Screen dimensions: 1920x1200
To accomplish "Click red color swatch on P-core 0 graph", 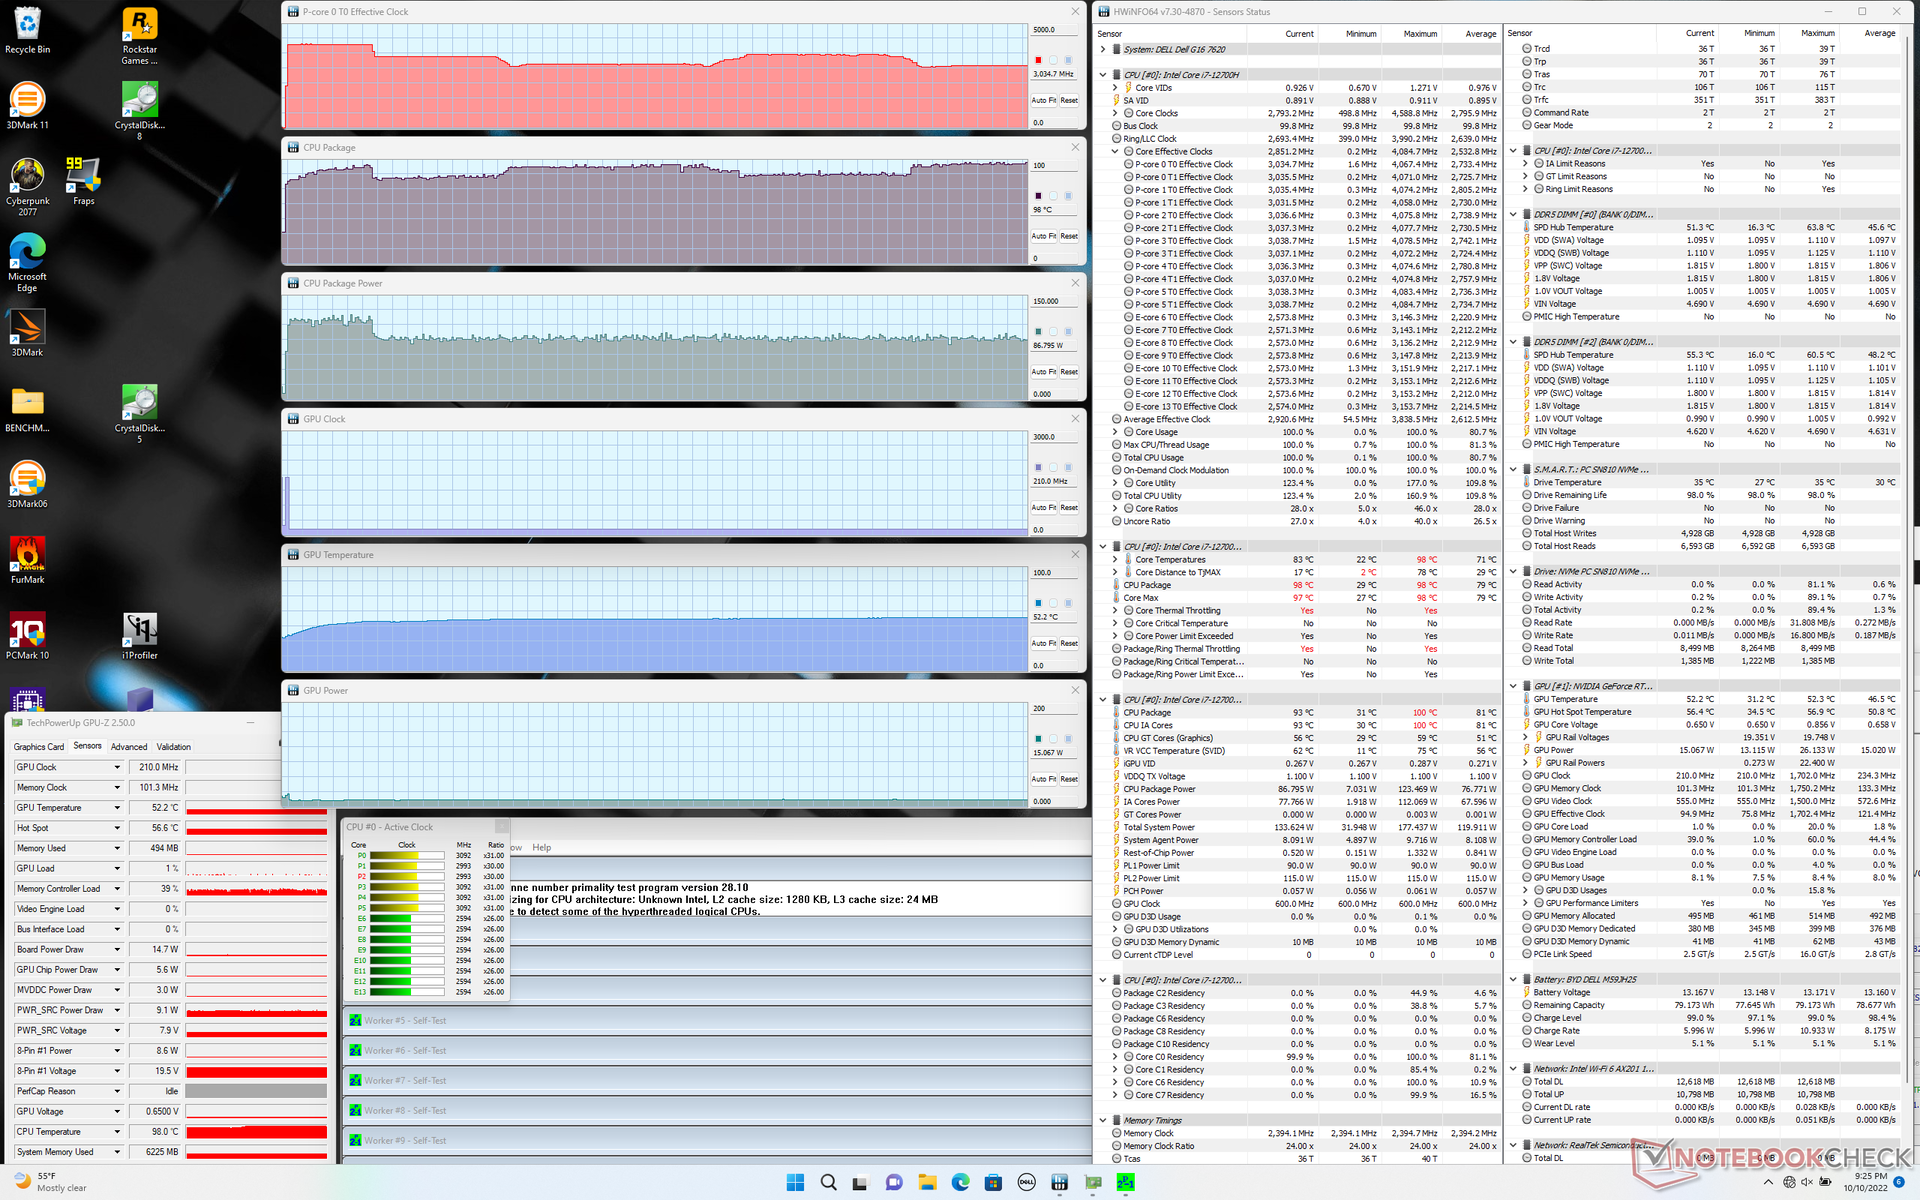I will pyautogui.click(x=1038, y=60).
